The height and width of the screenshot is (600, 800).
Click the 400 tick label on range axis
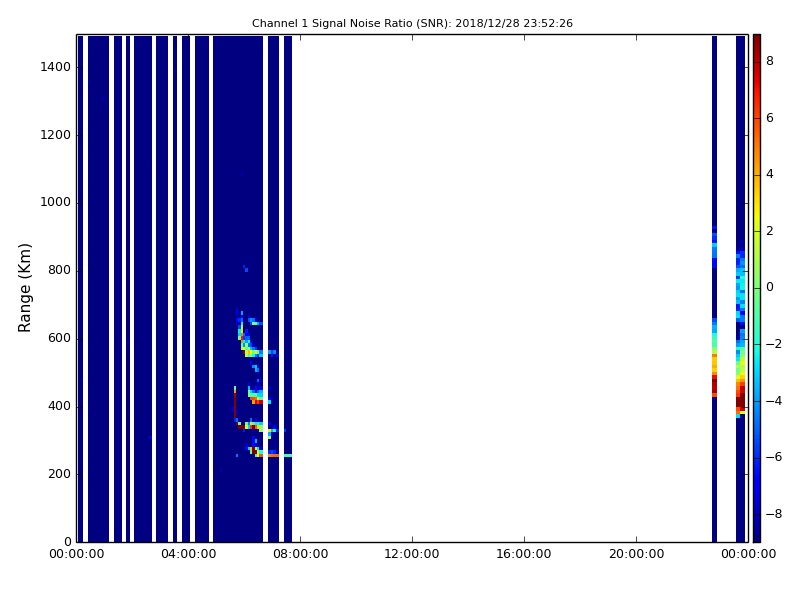coord(59,406)
